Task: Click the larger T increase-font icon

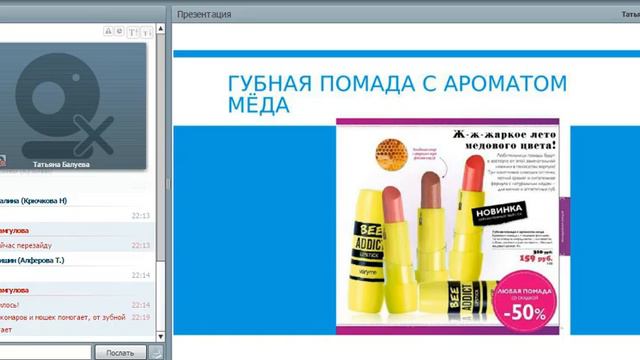Action: pyautogui.click(x=133, y=32)
